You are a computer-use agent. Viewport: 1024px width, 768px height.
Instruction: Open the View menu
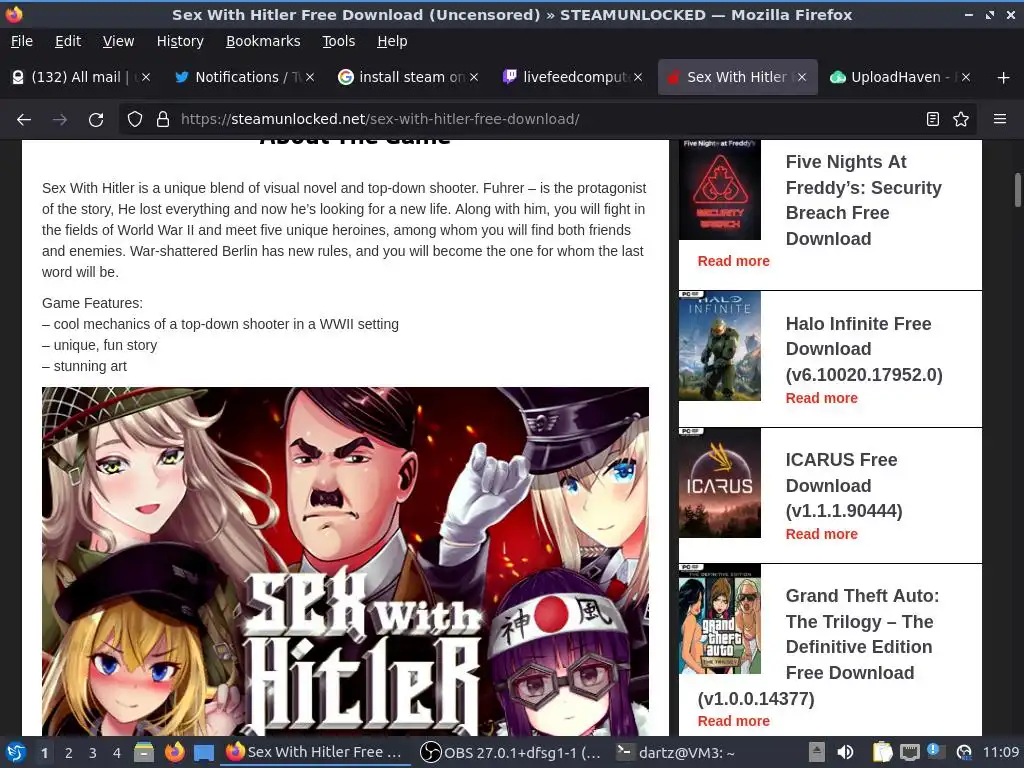point(118,41)
